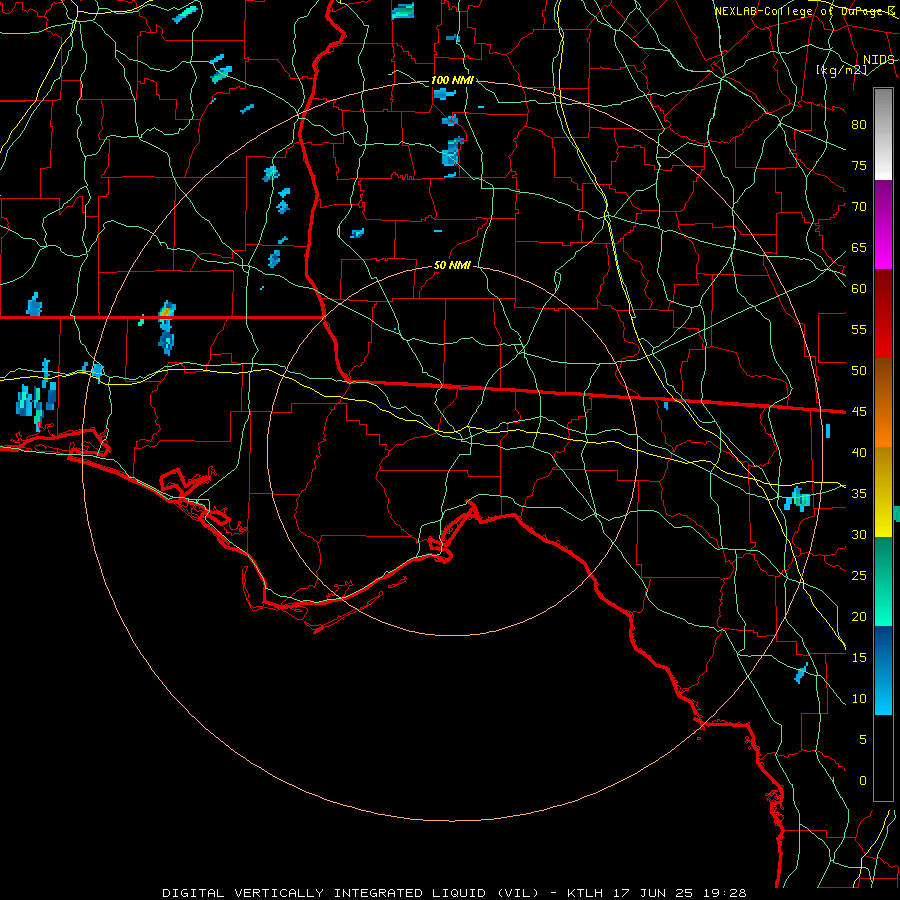Click the 65 value on the color scale

click(859, 247)
